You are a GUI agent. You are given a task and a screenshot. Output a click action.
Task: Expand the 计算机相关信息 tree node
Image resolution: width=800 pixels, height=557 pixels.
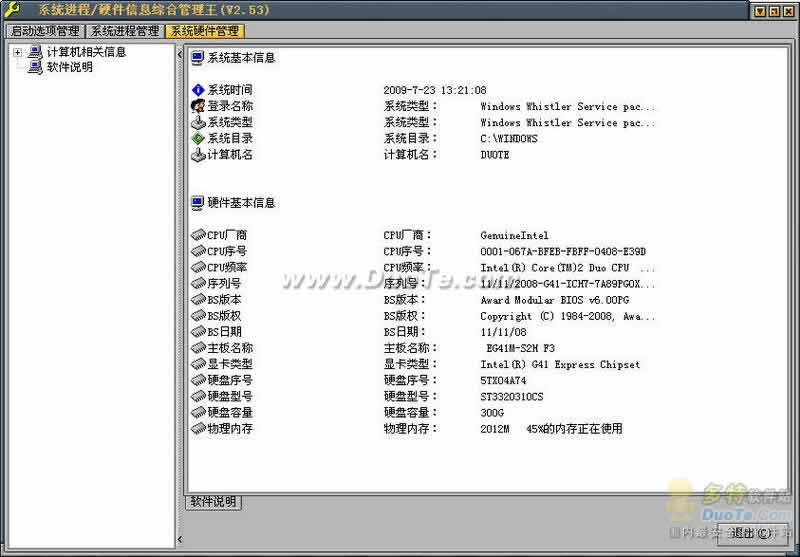[x=18, y=52]
